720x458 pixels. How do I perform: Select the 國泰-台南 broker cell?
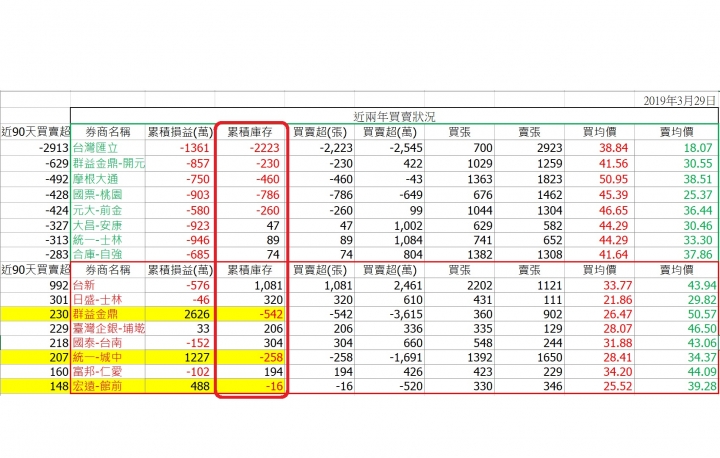click(x=97, y=343)
